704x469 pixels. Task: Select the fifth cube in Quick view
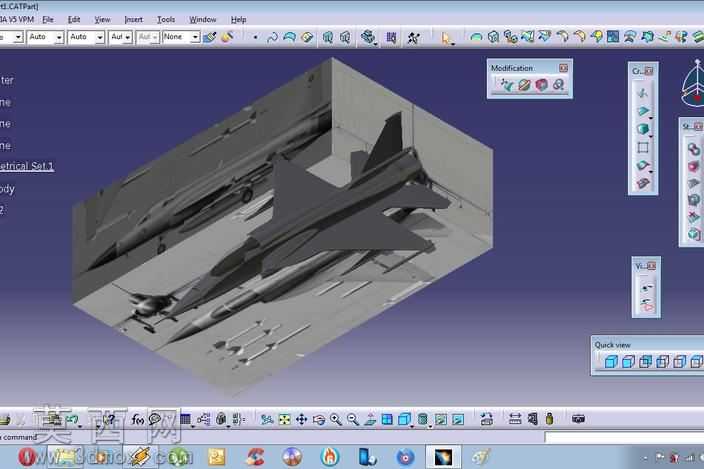pyautogui.click(x=679, y=362)
